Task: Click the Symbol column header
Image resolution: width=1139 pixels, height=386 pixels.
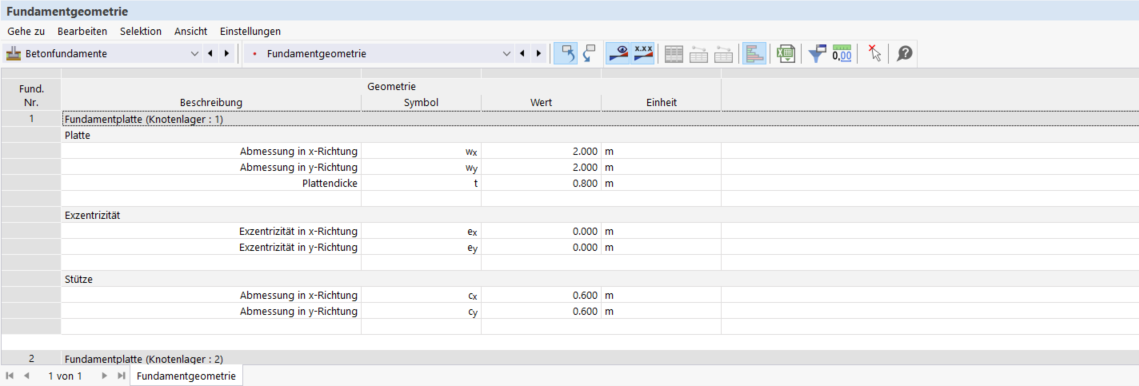Action: (x=421, y=102)
